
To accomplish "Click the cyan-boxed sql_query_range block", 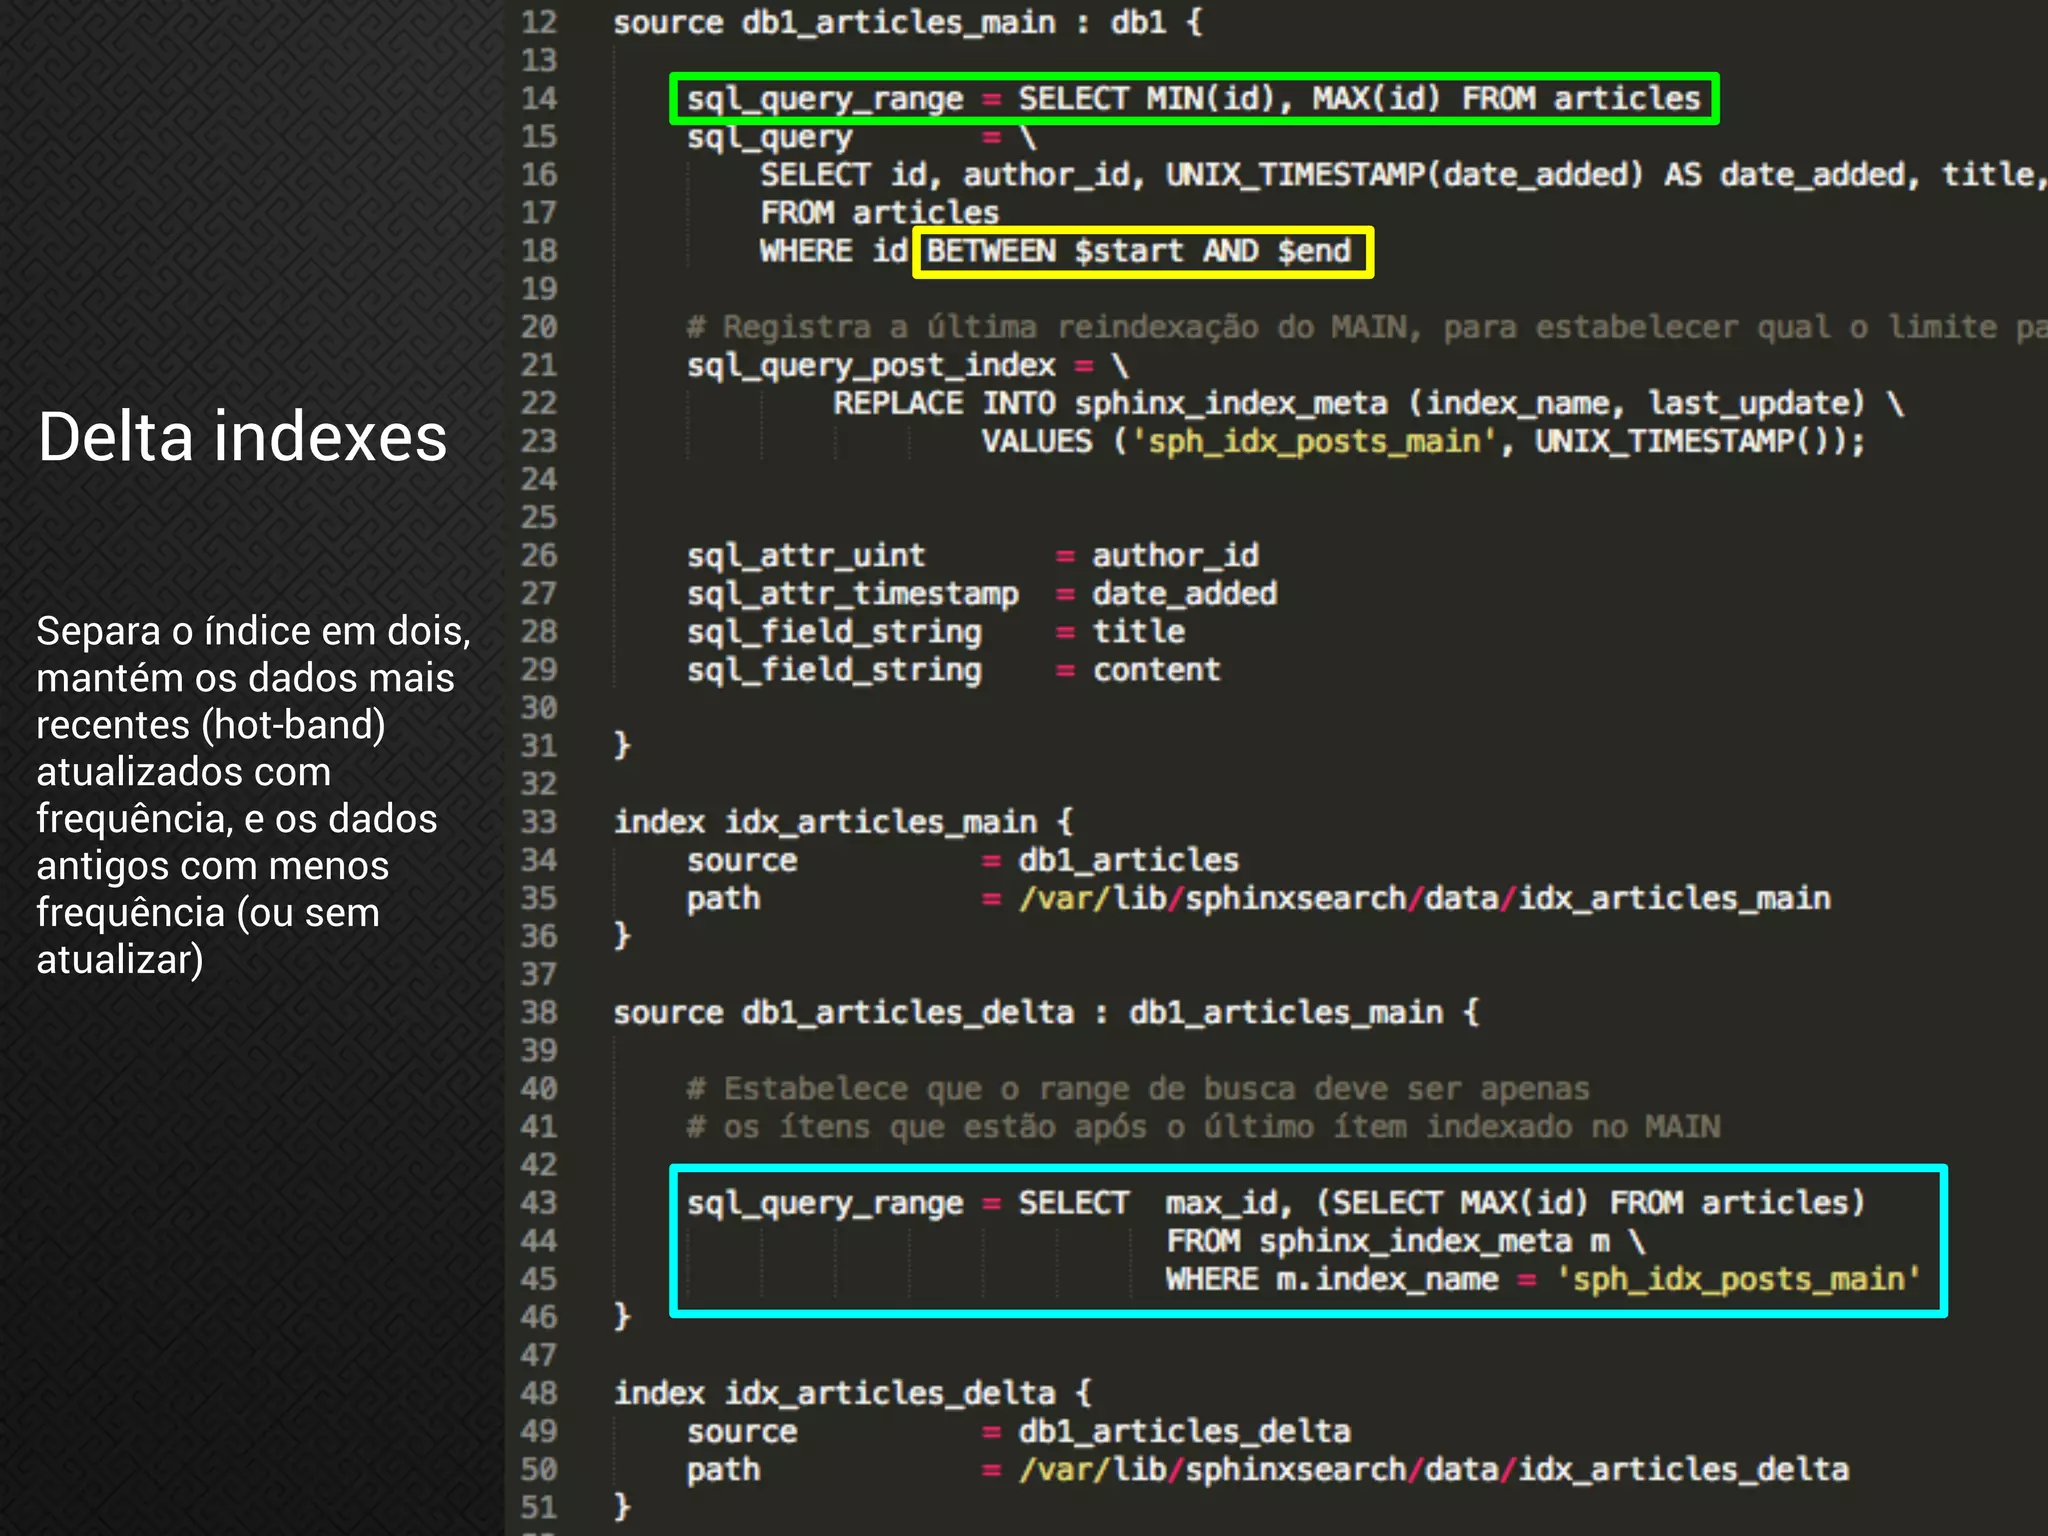I will (x=1306, y=1241).
